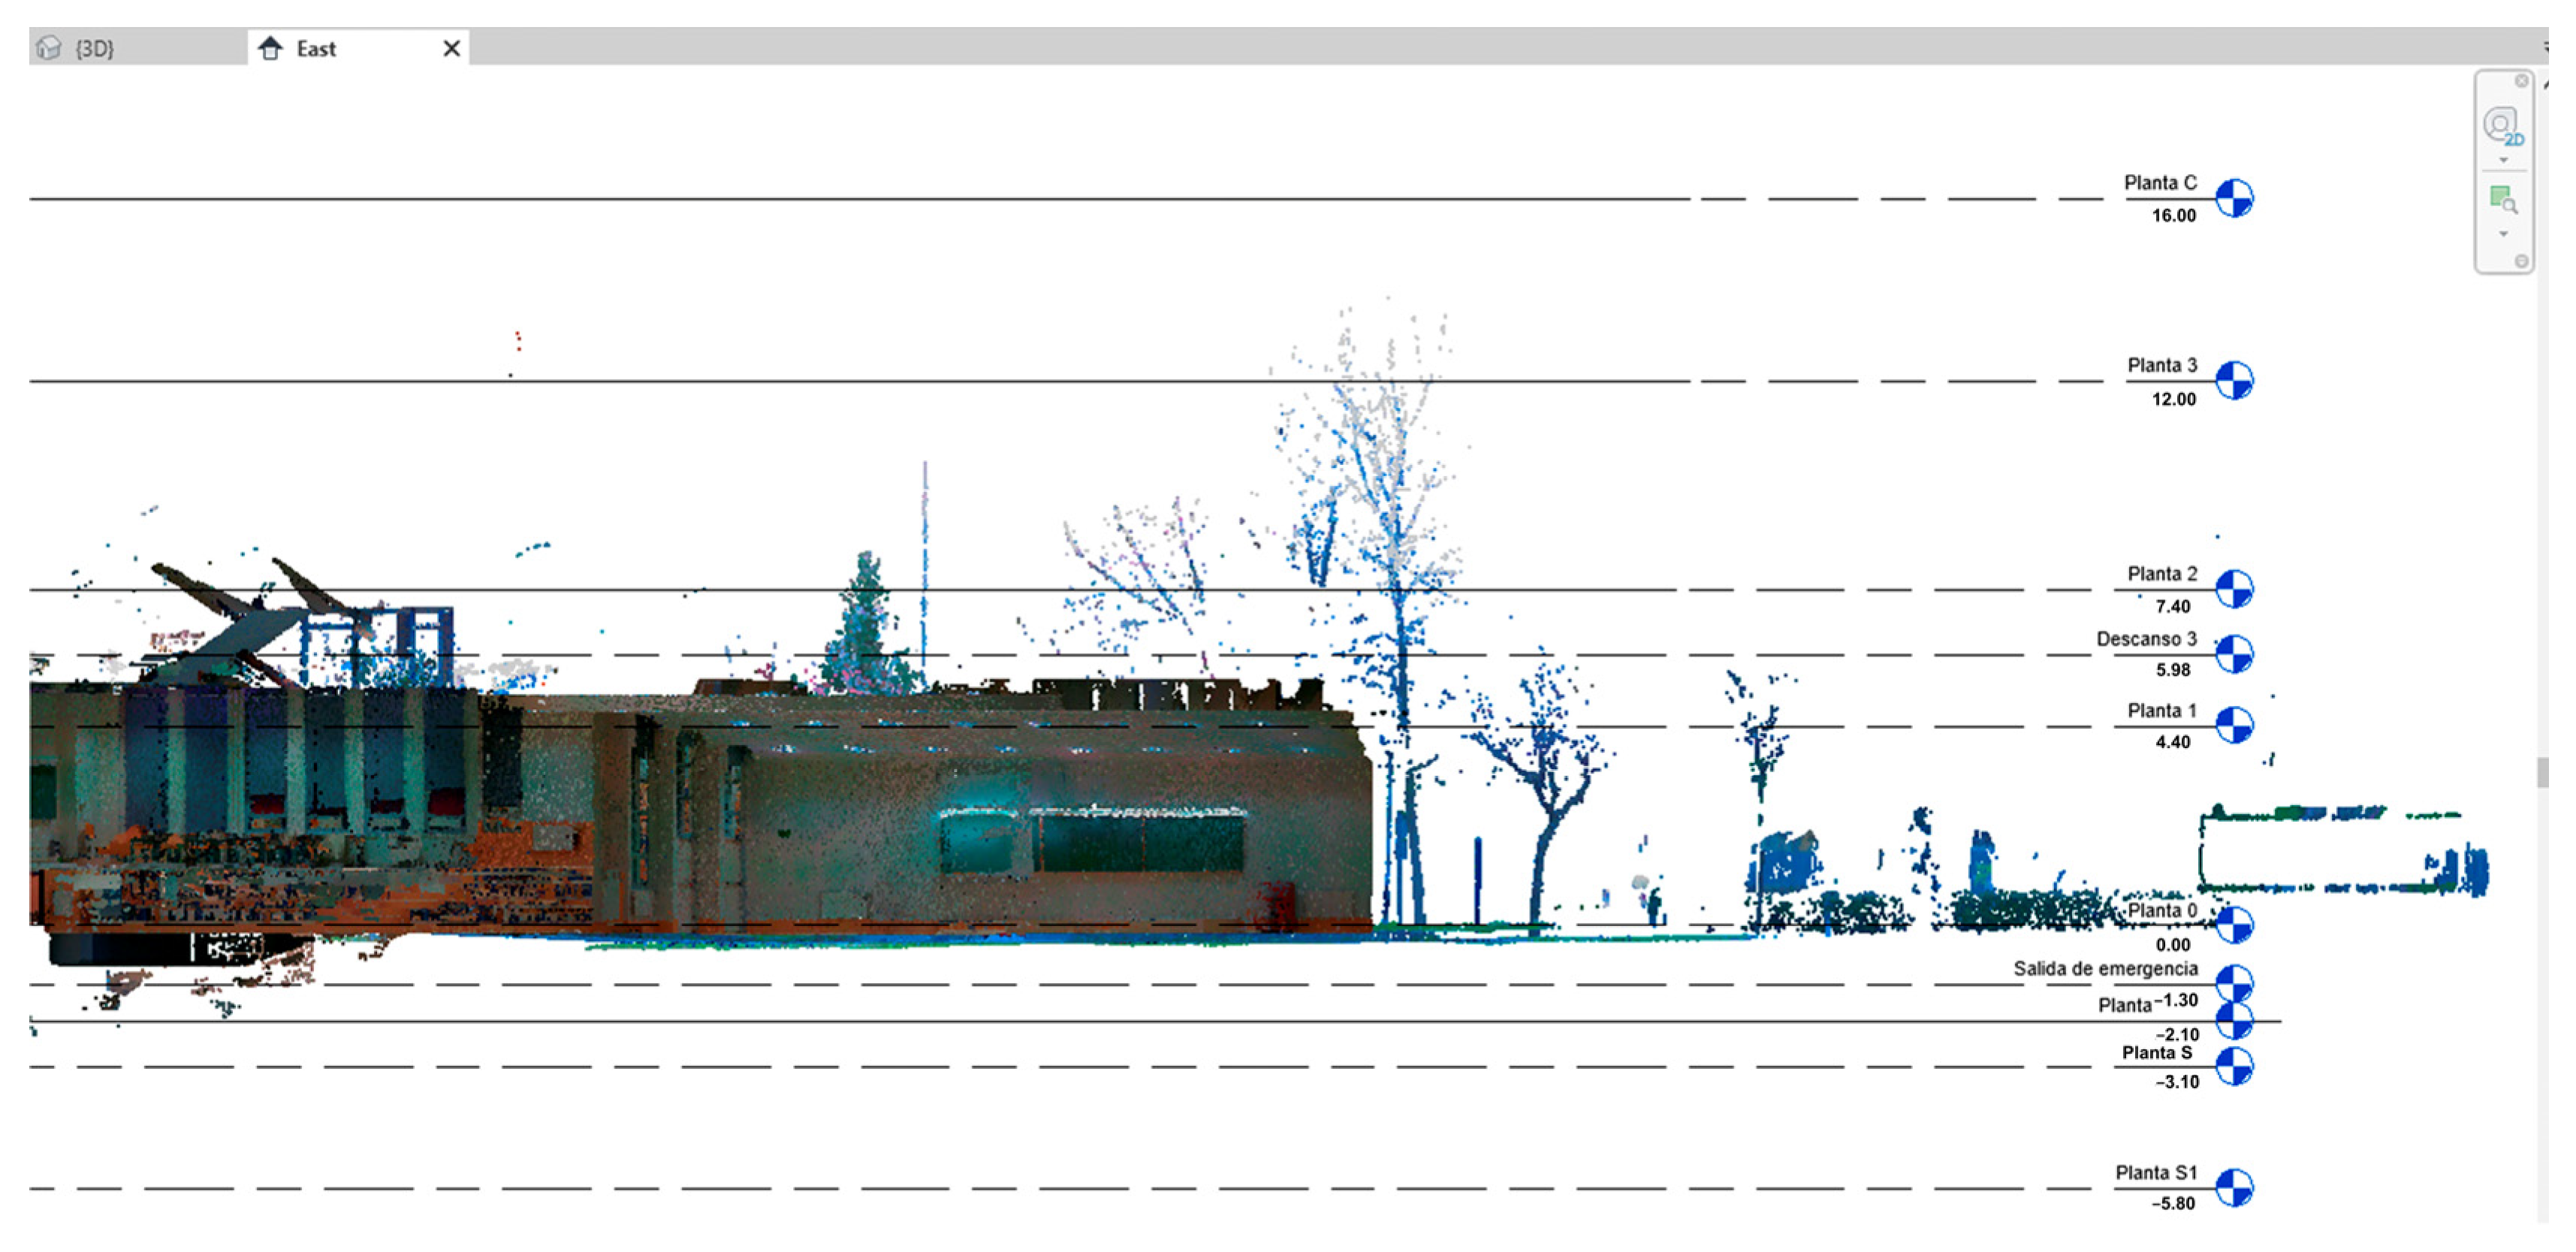Click the Planta 1 level head symbol
The height and width of the screenshot is (1252, 2576).
pyautogui.click(x=2234, y=725)
